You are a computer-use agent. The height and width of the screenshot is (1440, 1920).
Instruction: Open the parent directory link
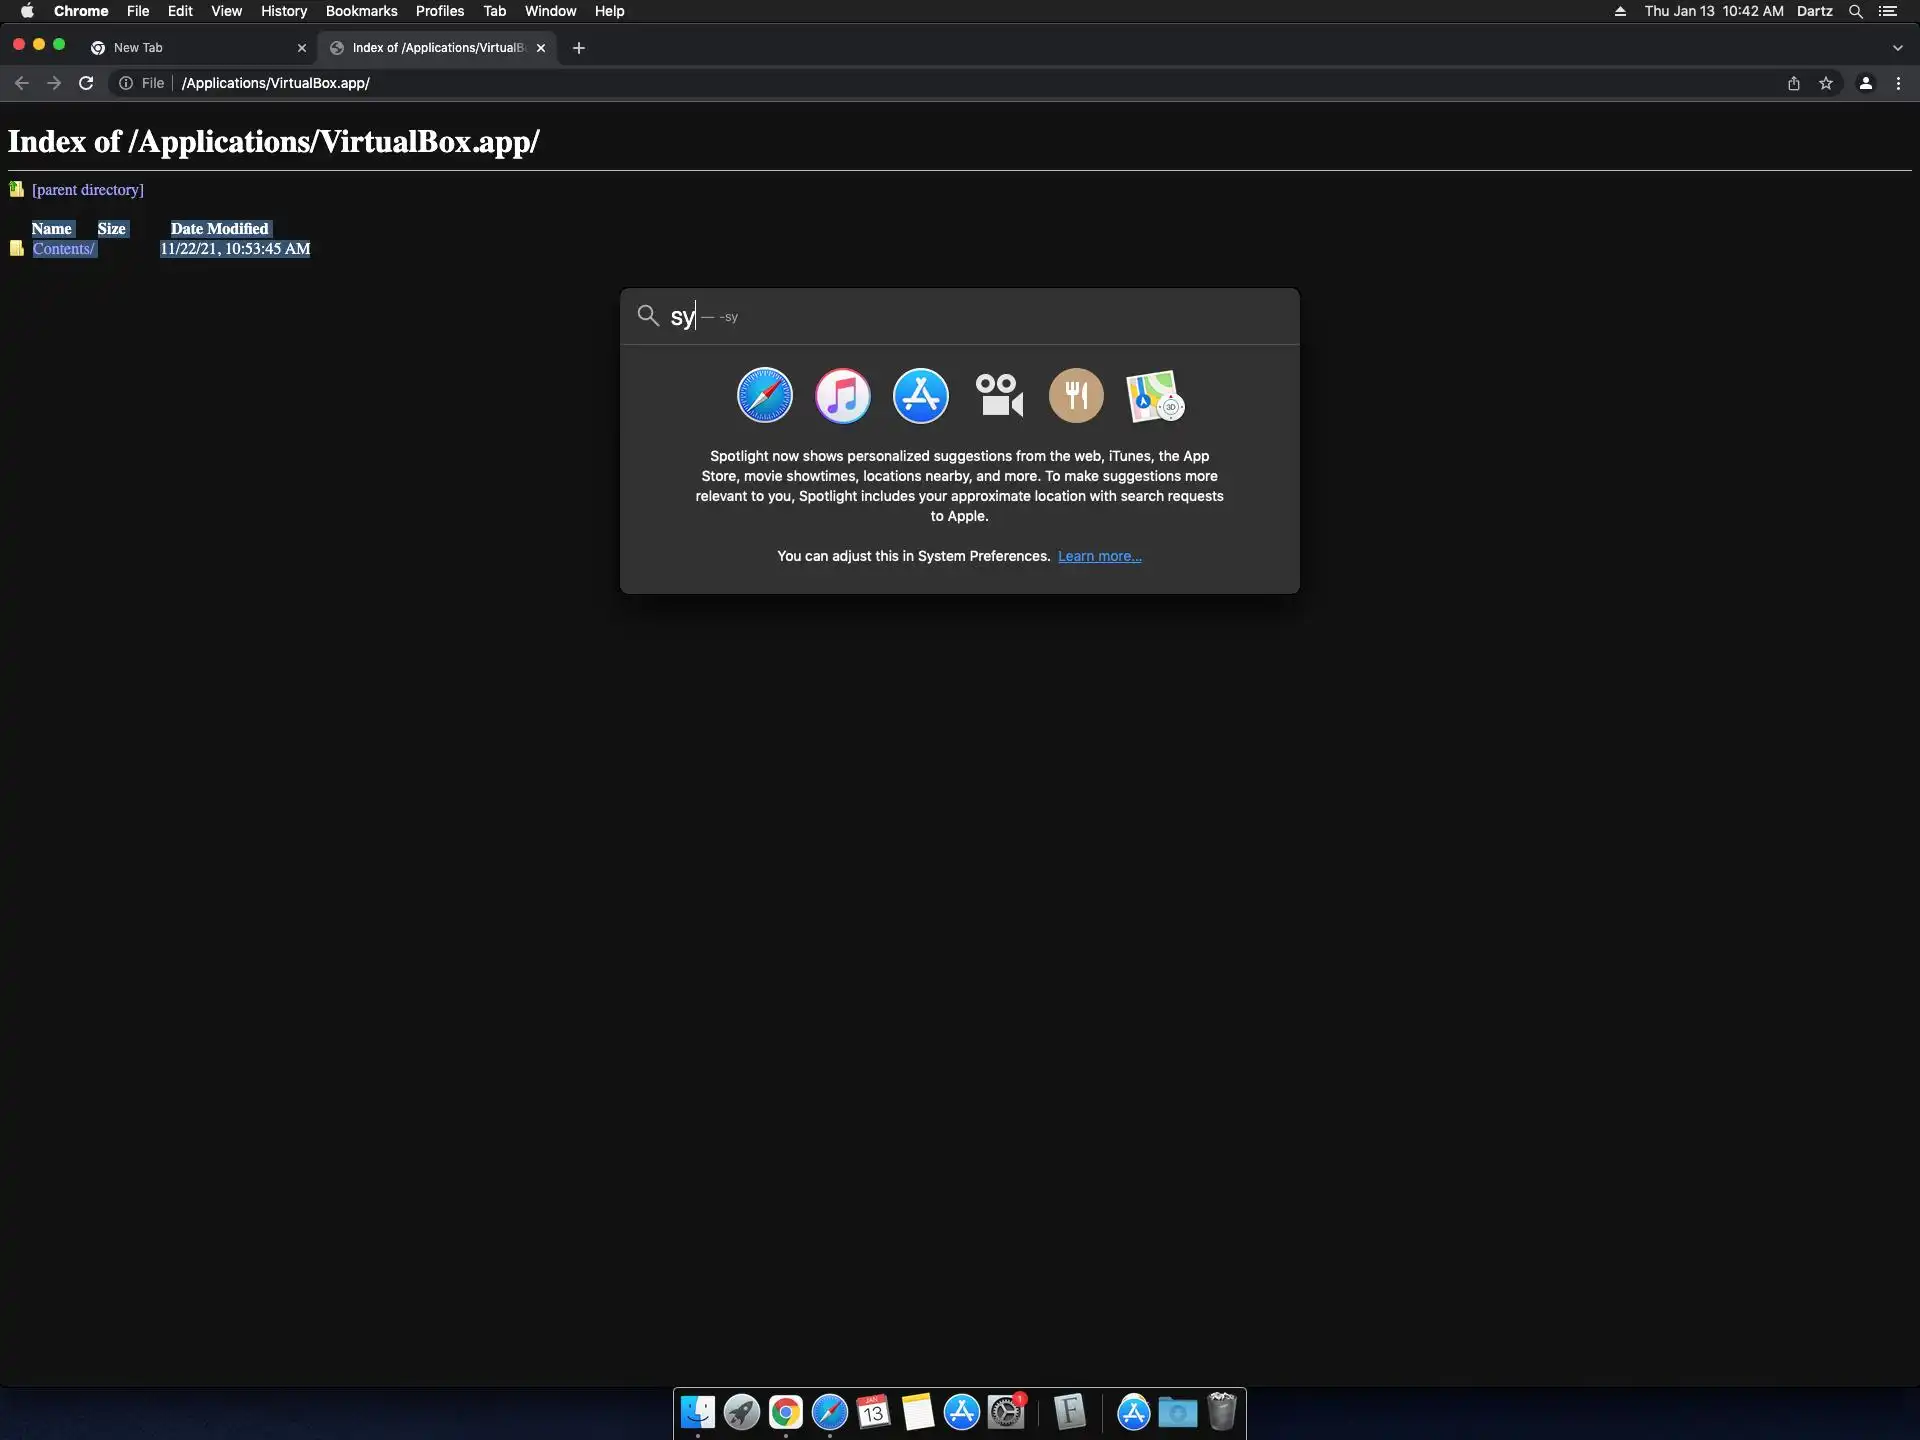(87, 190)
